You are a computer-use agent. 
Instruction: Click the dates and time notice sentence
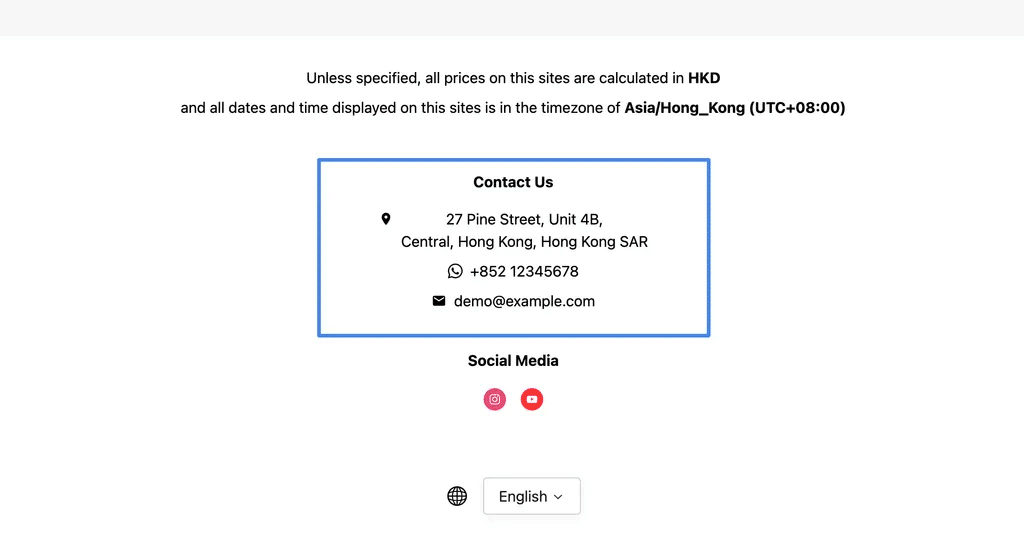[x=513, y=108]
